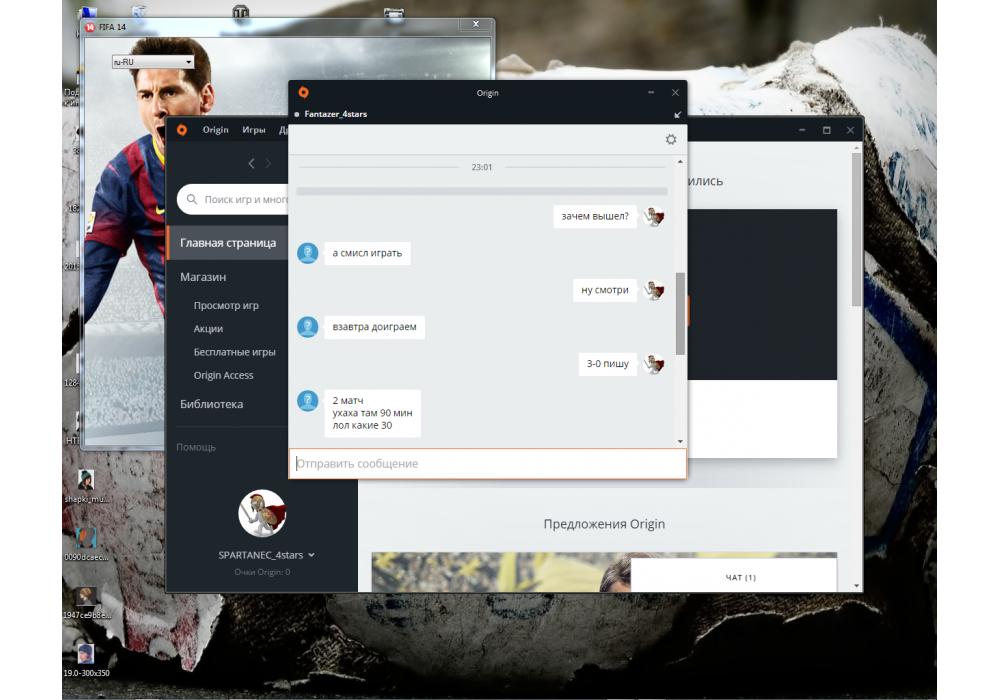This screenshot has width=1000, height=700.
Task: Click message 'взавтра доиграем'
Action: point(374,327)
